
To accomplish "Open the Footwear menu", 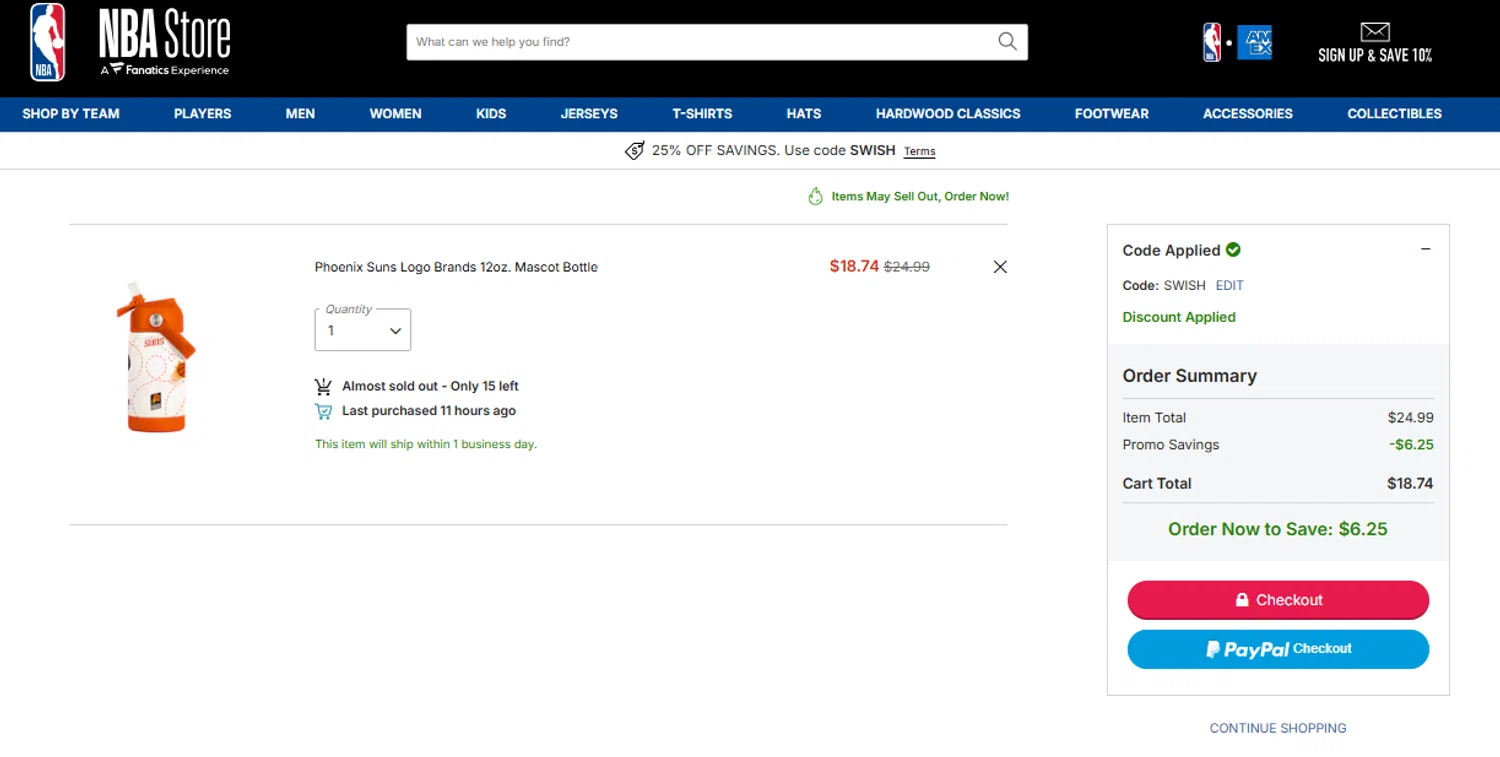I will 1112,114.
